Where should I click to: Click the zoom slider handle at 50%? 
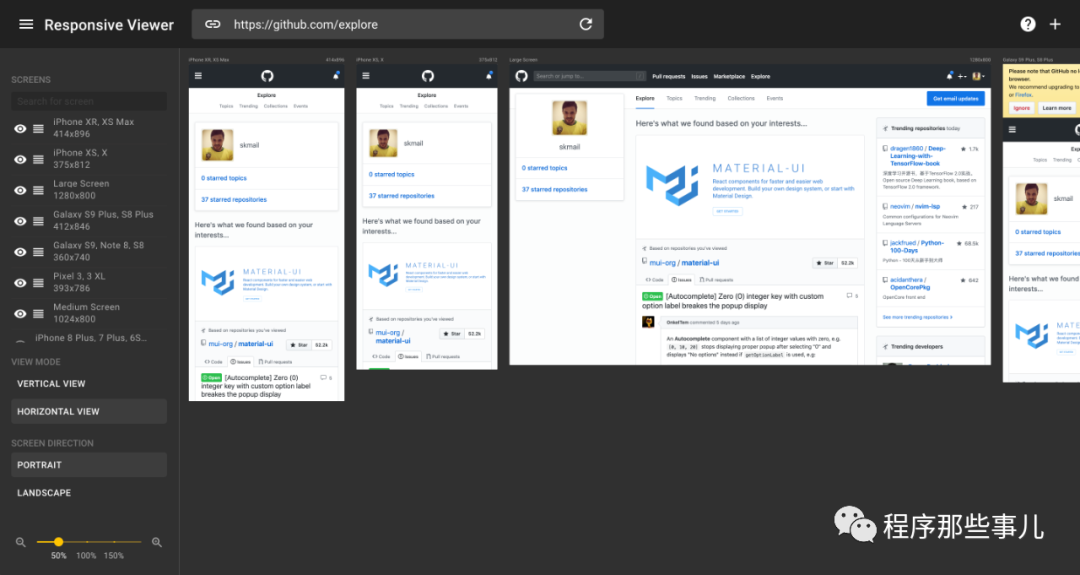pos(59,542)
